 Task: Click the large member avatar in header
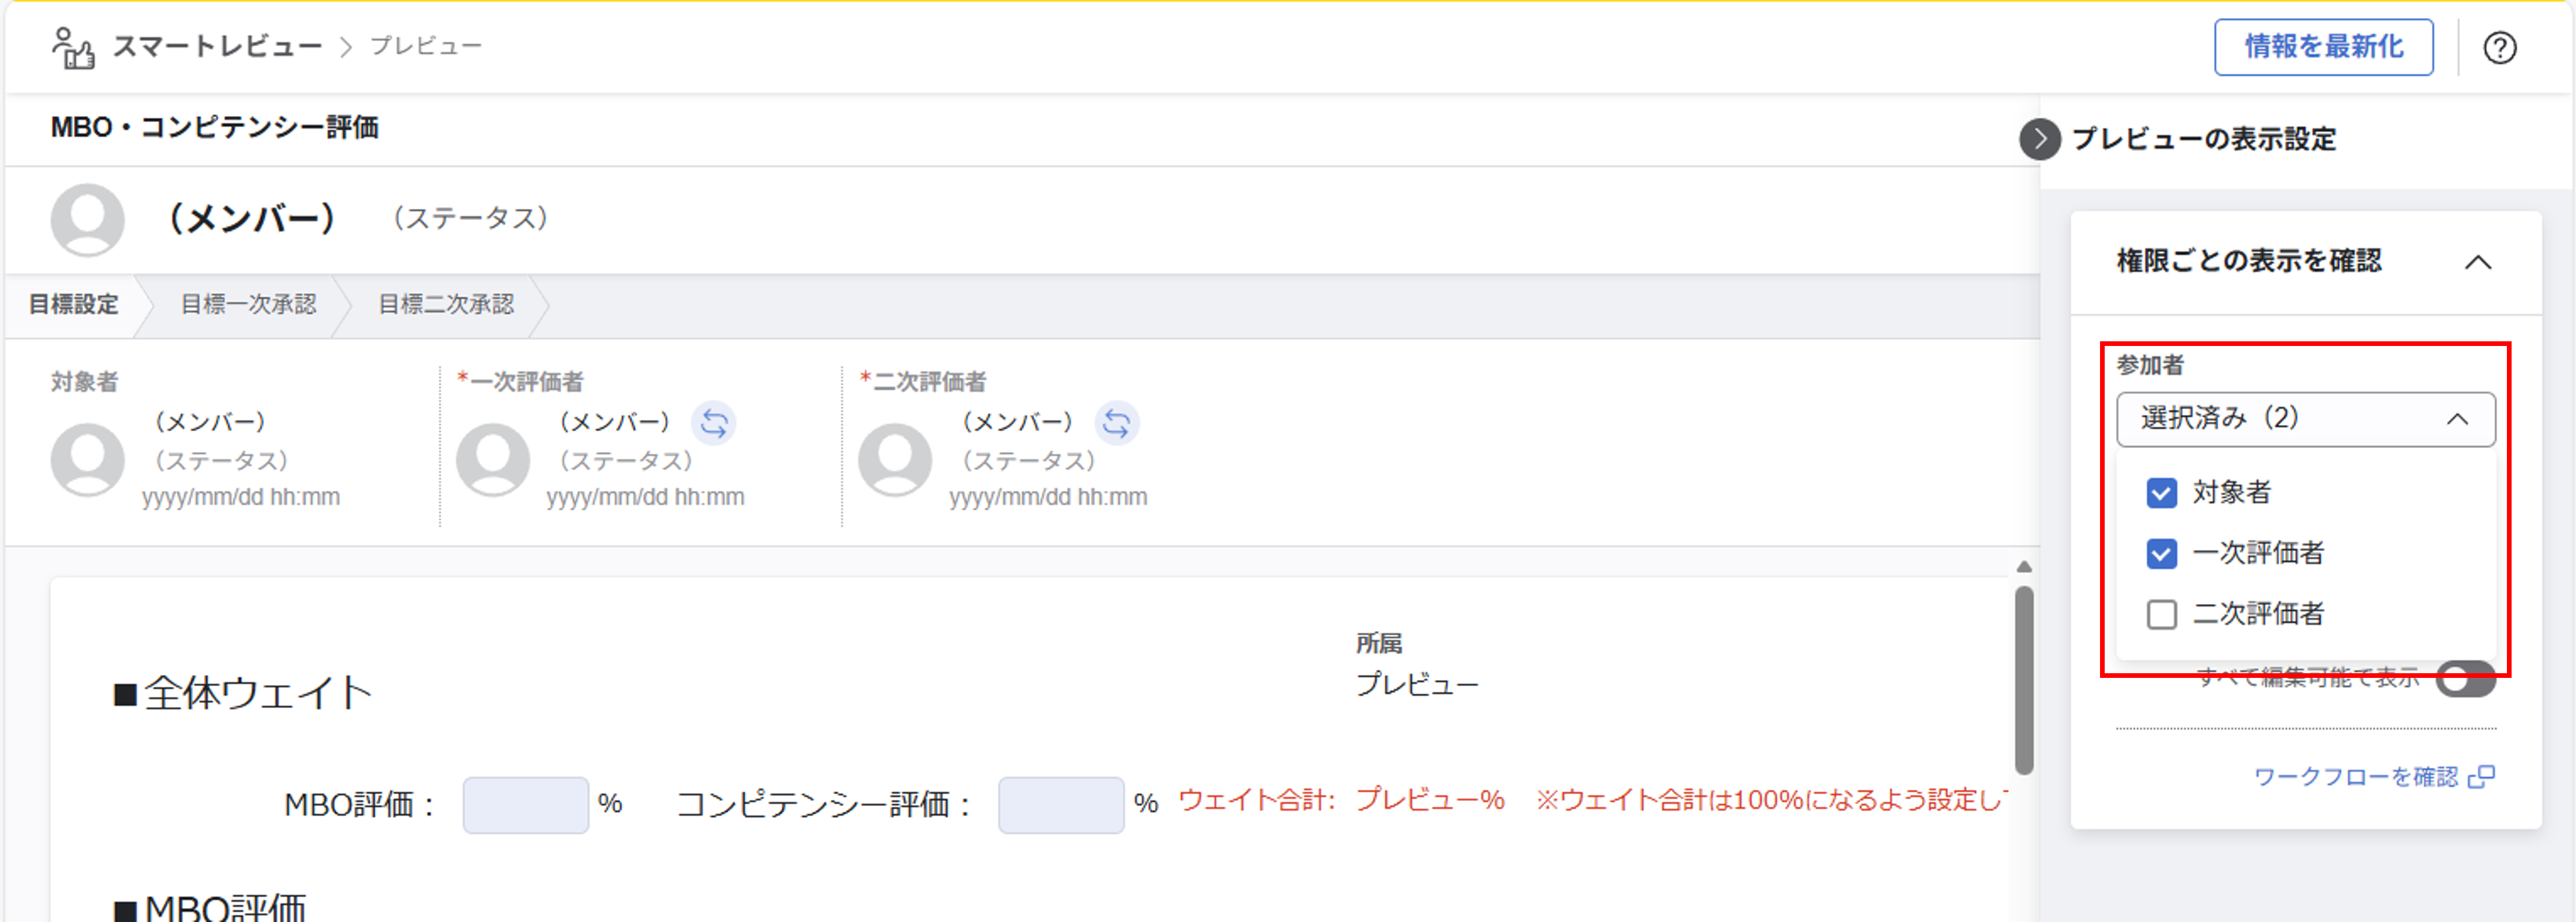tap(88, 219)
